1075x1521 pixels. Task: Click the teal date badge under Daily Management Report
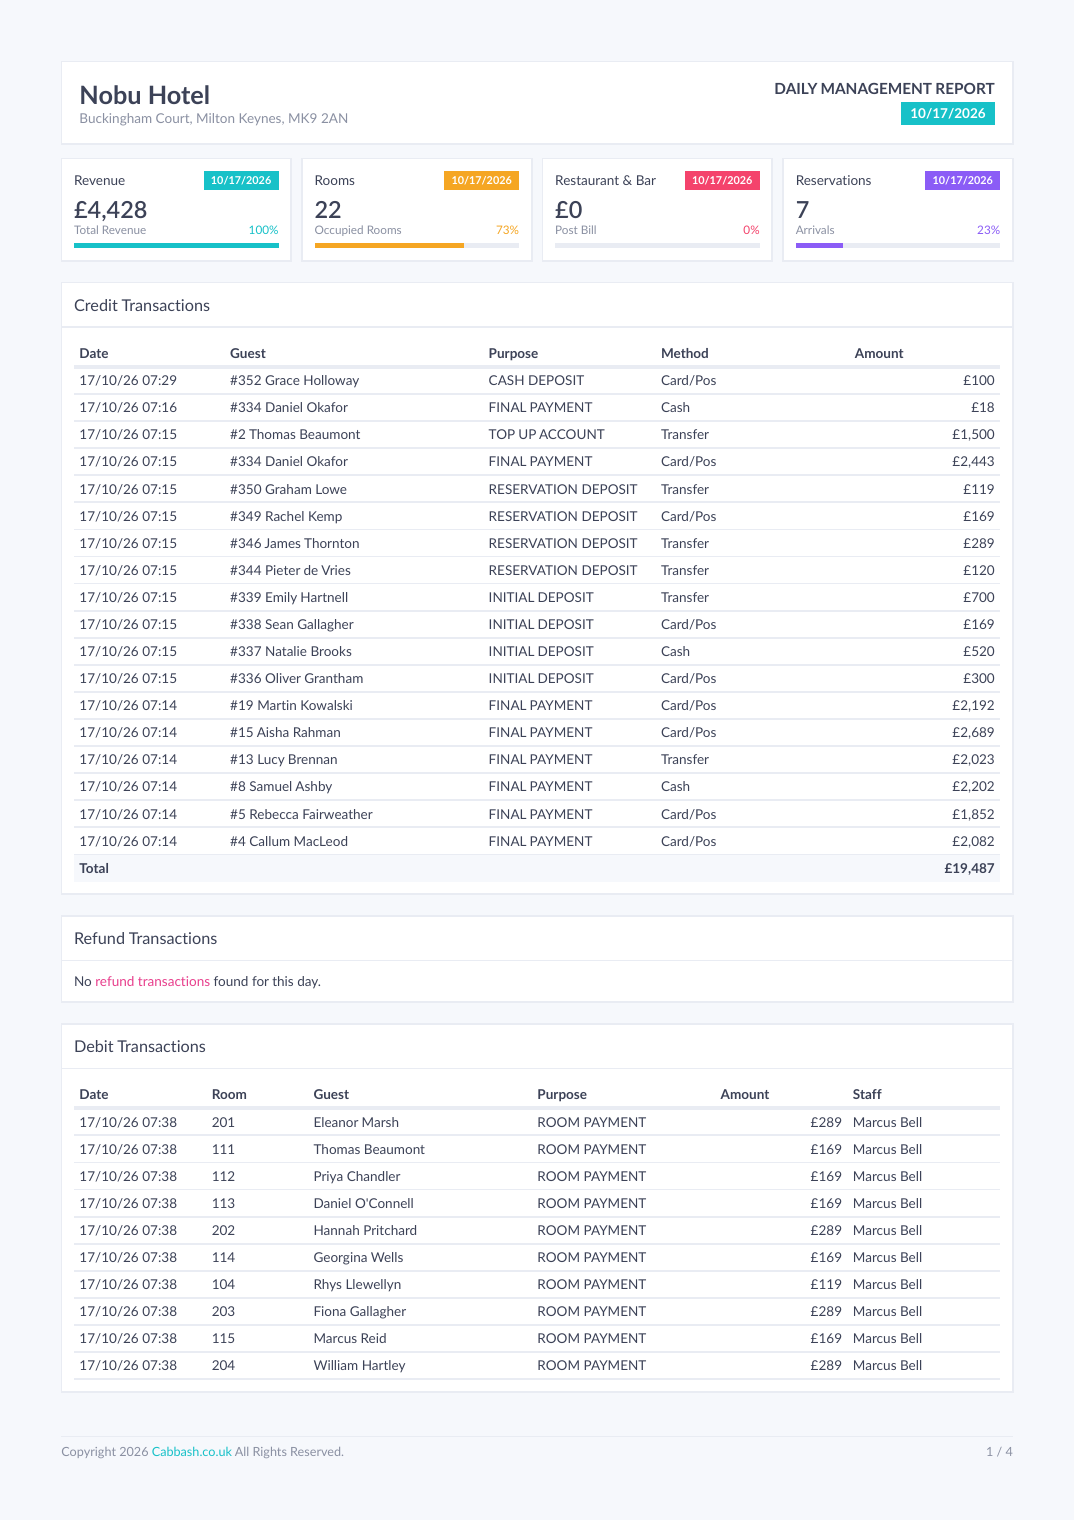948,113
